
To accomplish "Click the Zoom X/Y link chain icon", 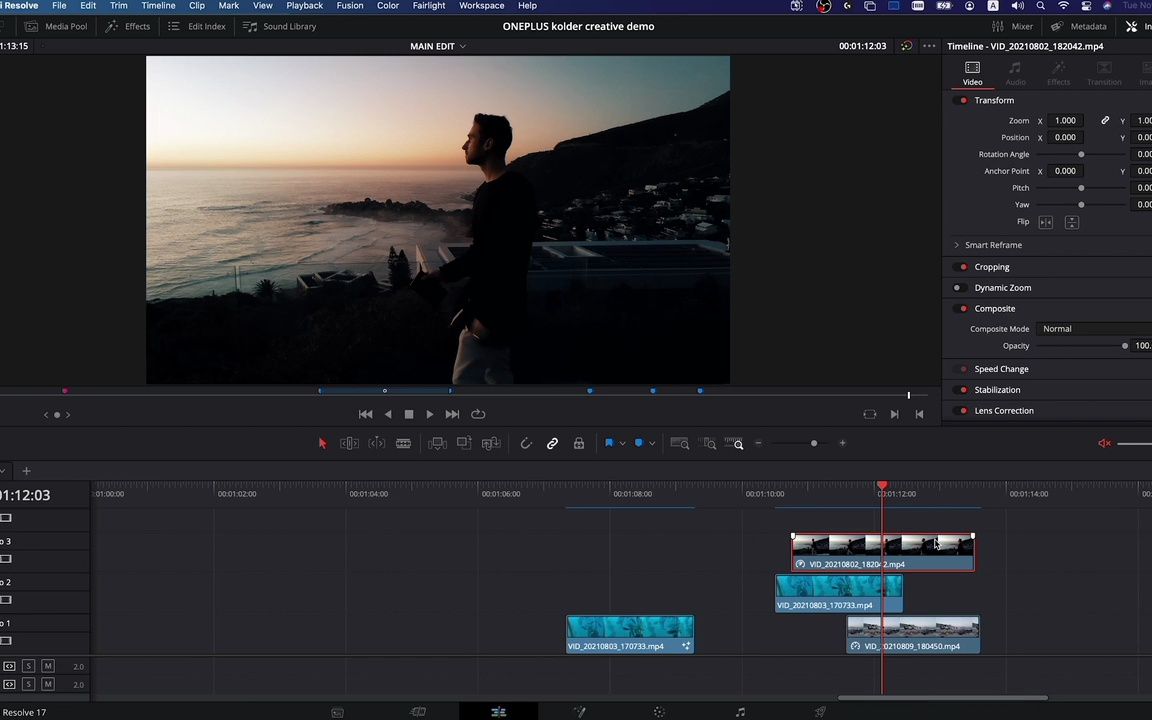I will pyautogui.click(x=1105, y=120).
